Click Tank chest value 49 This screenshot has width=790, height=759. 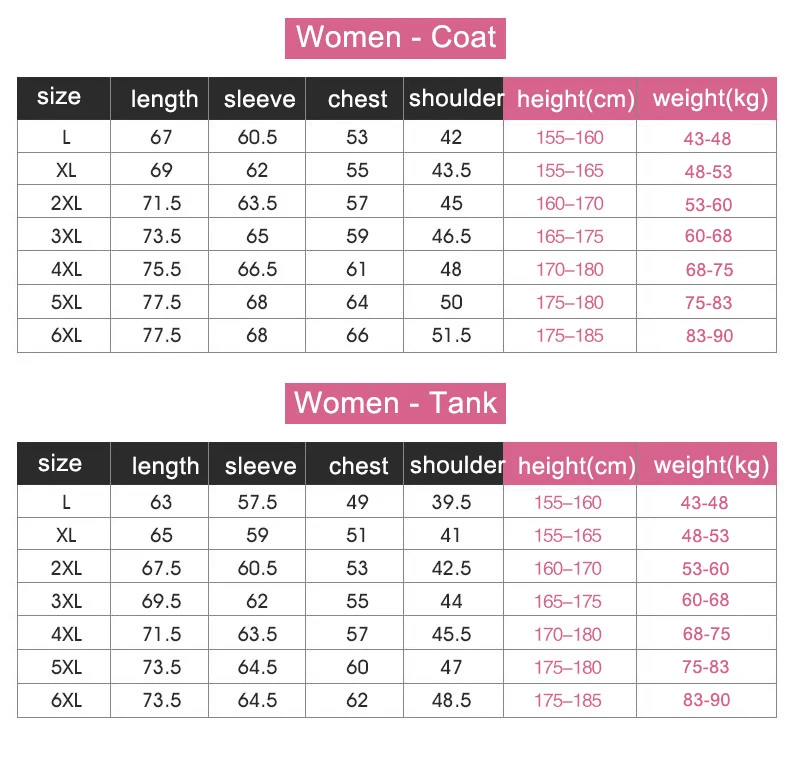pos(357,502)
